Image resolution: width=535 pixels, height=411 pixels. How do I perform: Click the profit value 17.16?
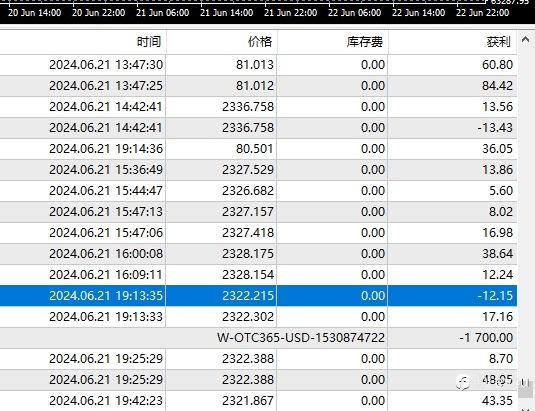pos(497,317)
